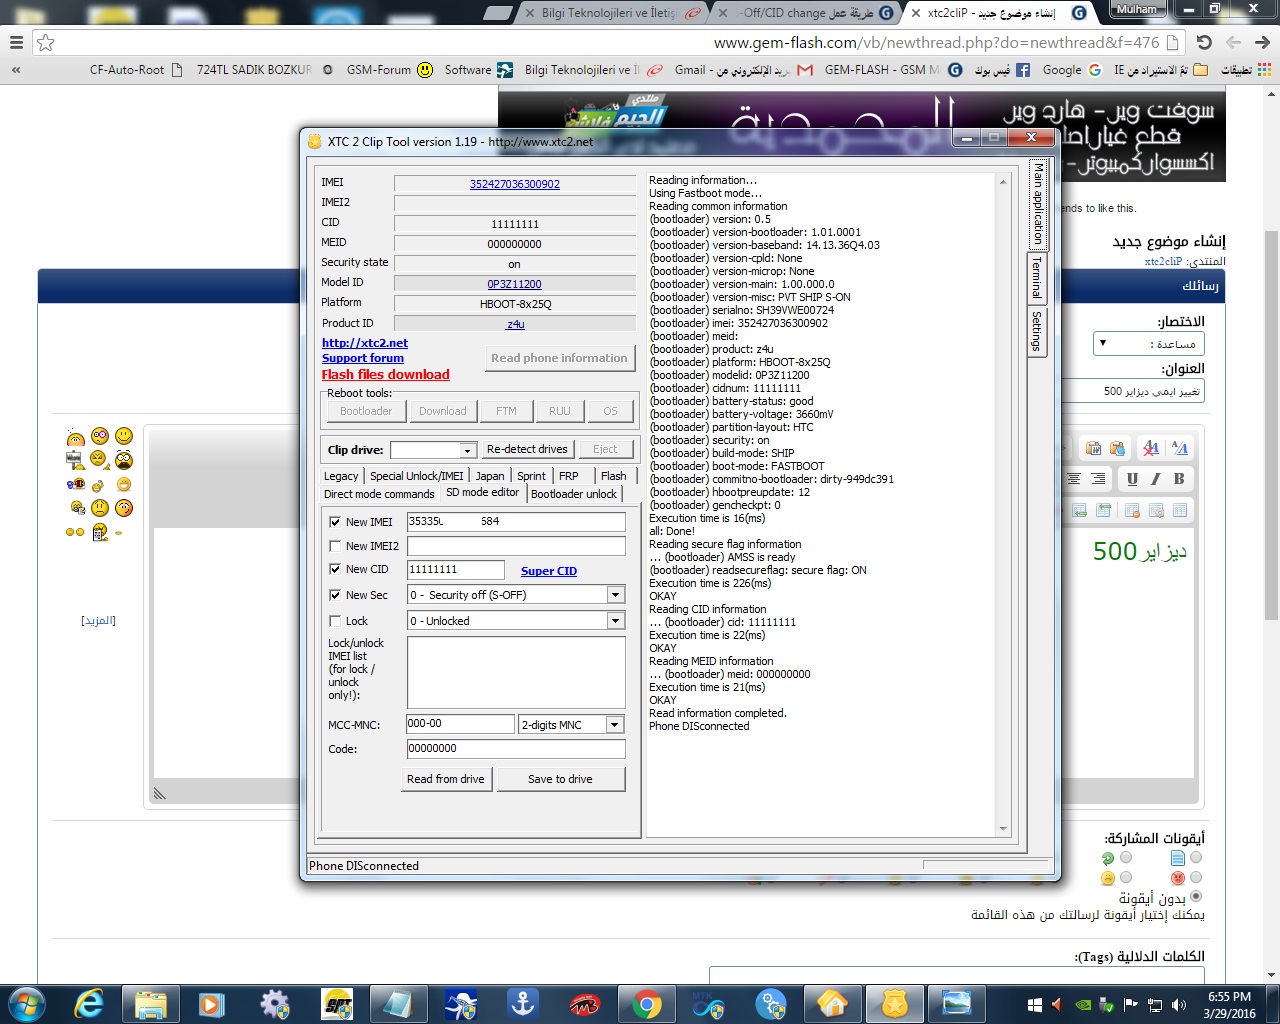Switch to the Sprint tab
Image resolution: width=1280 pixels, height=1024 pixels.
point(532,476)
